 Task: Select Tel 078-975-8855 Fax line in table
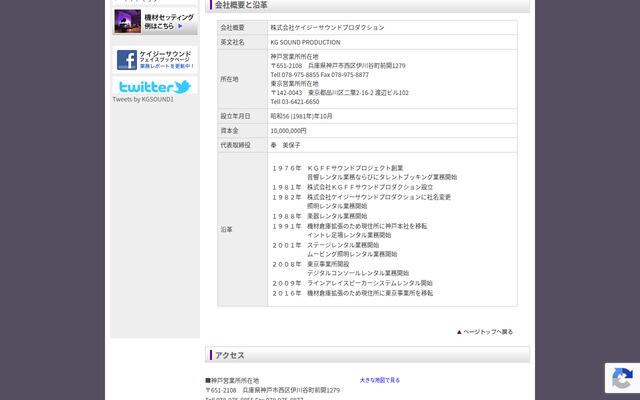tap(320, 75)
